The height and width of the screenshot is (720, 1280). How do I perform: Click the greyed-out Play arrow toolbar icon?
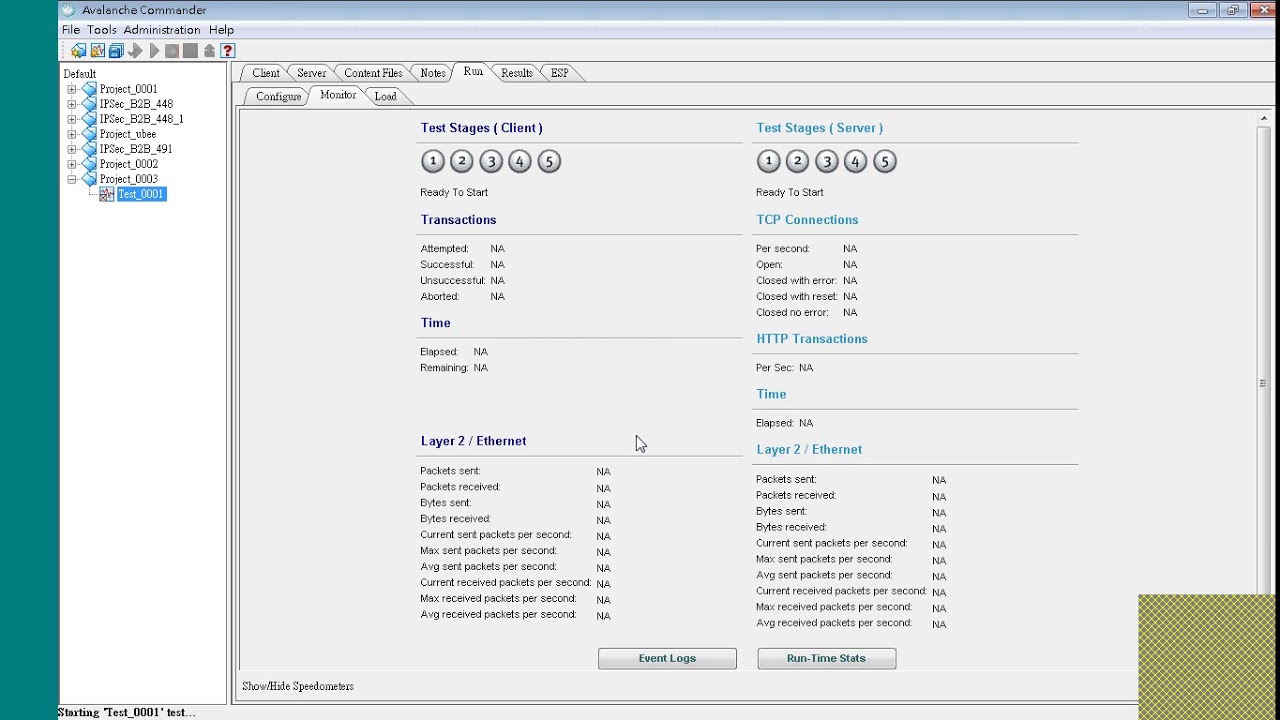tap(153, 51)
